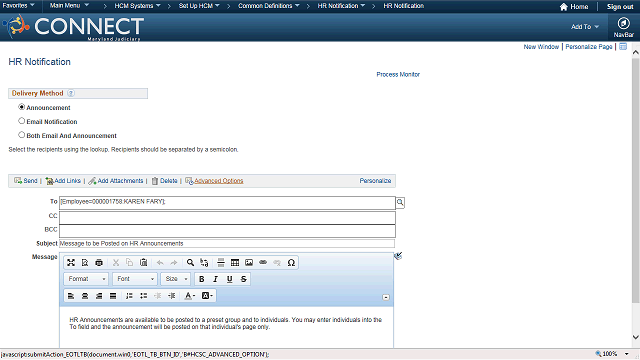Click the page icon after Personalize Page
640x360 pixels.
tap(623, 47)
